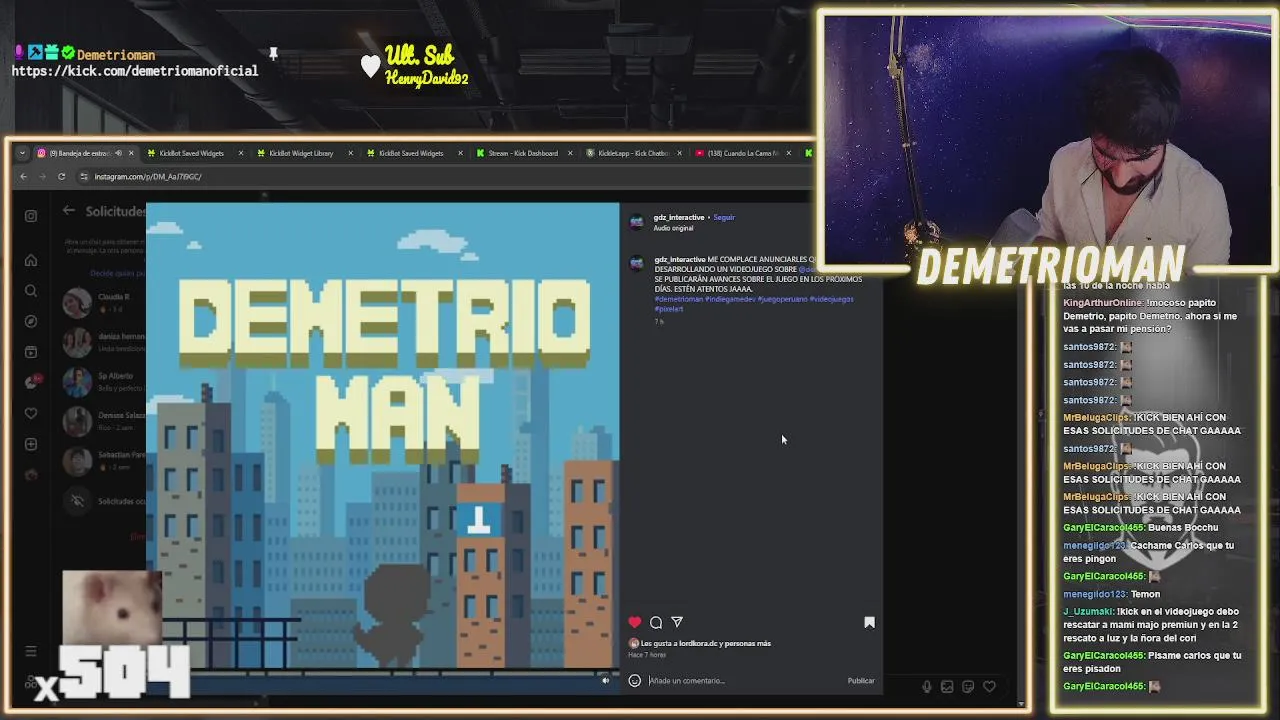The width and height of the screenshot is (1280, 720).
Task: Click the sticker icon in message bar
Action: point(968,686)
